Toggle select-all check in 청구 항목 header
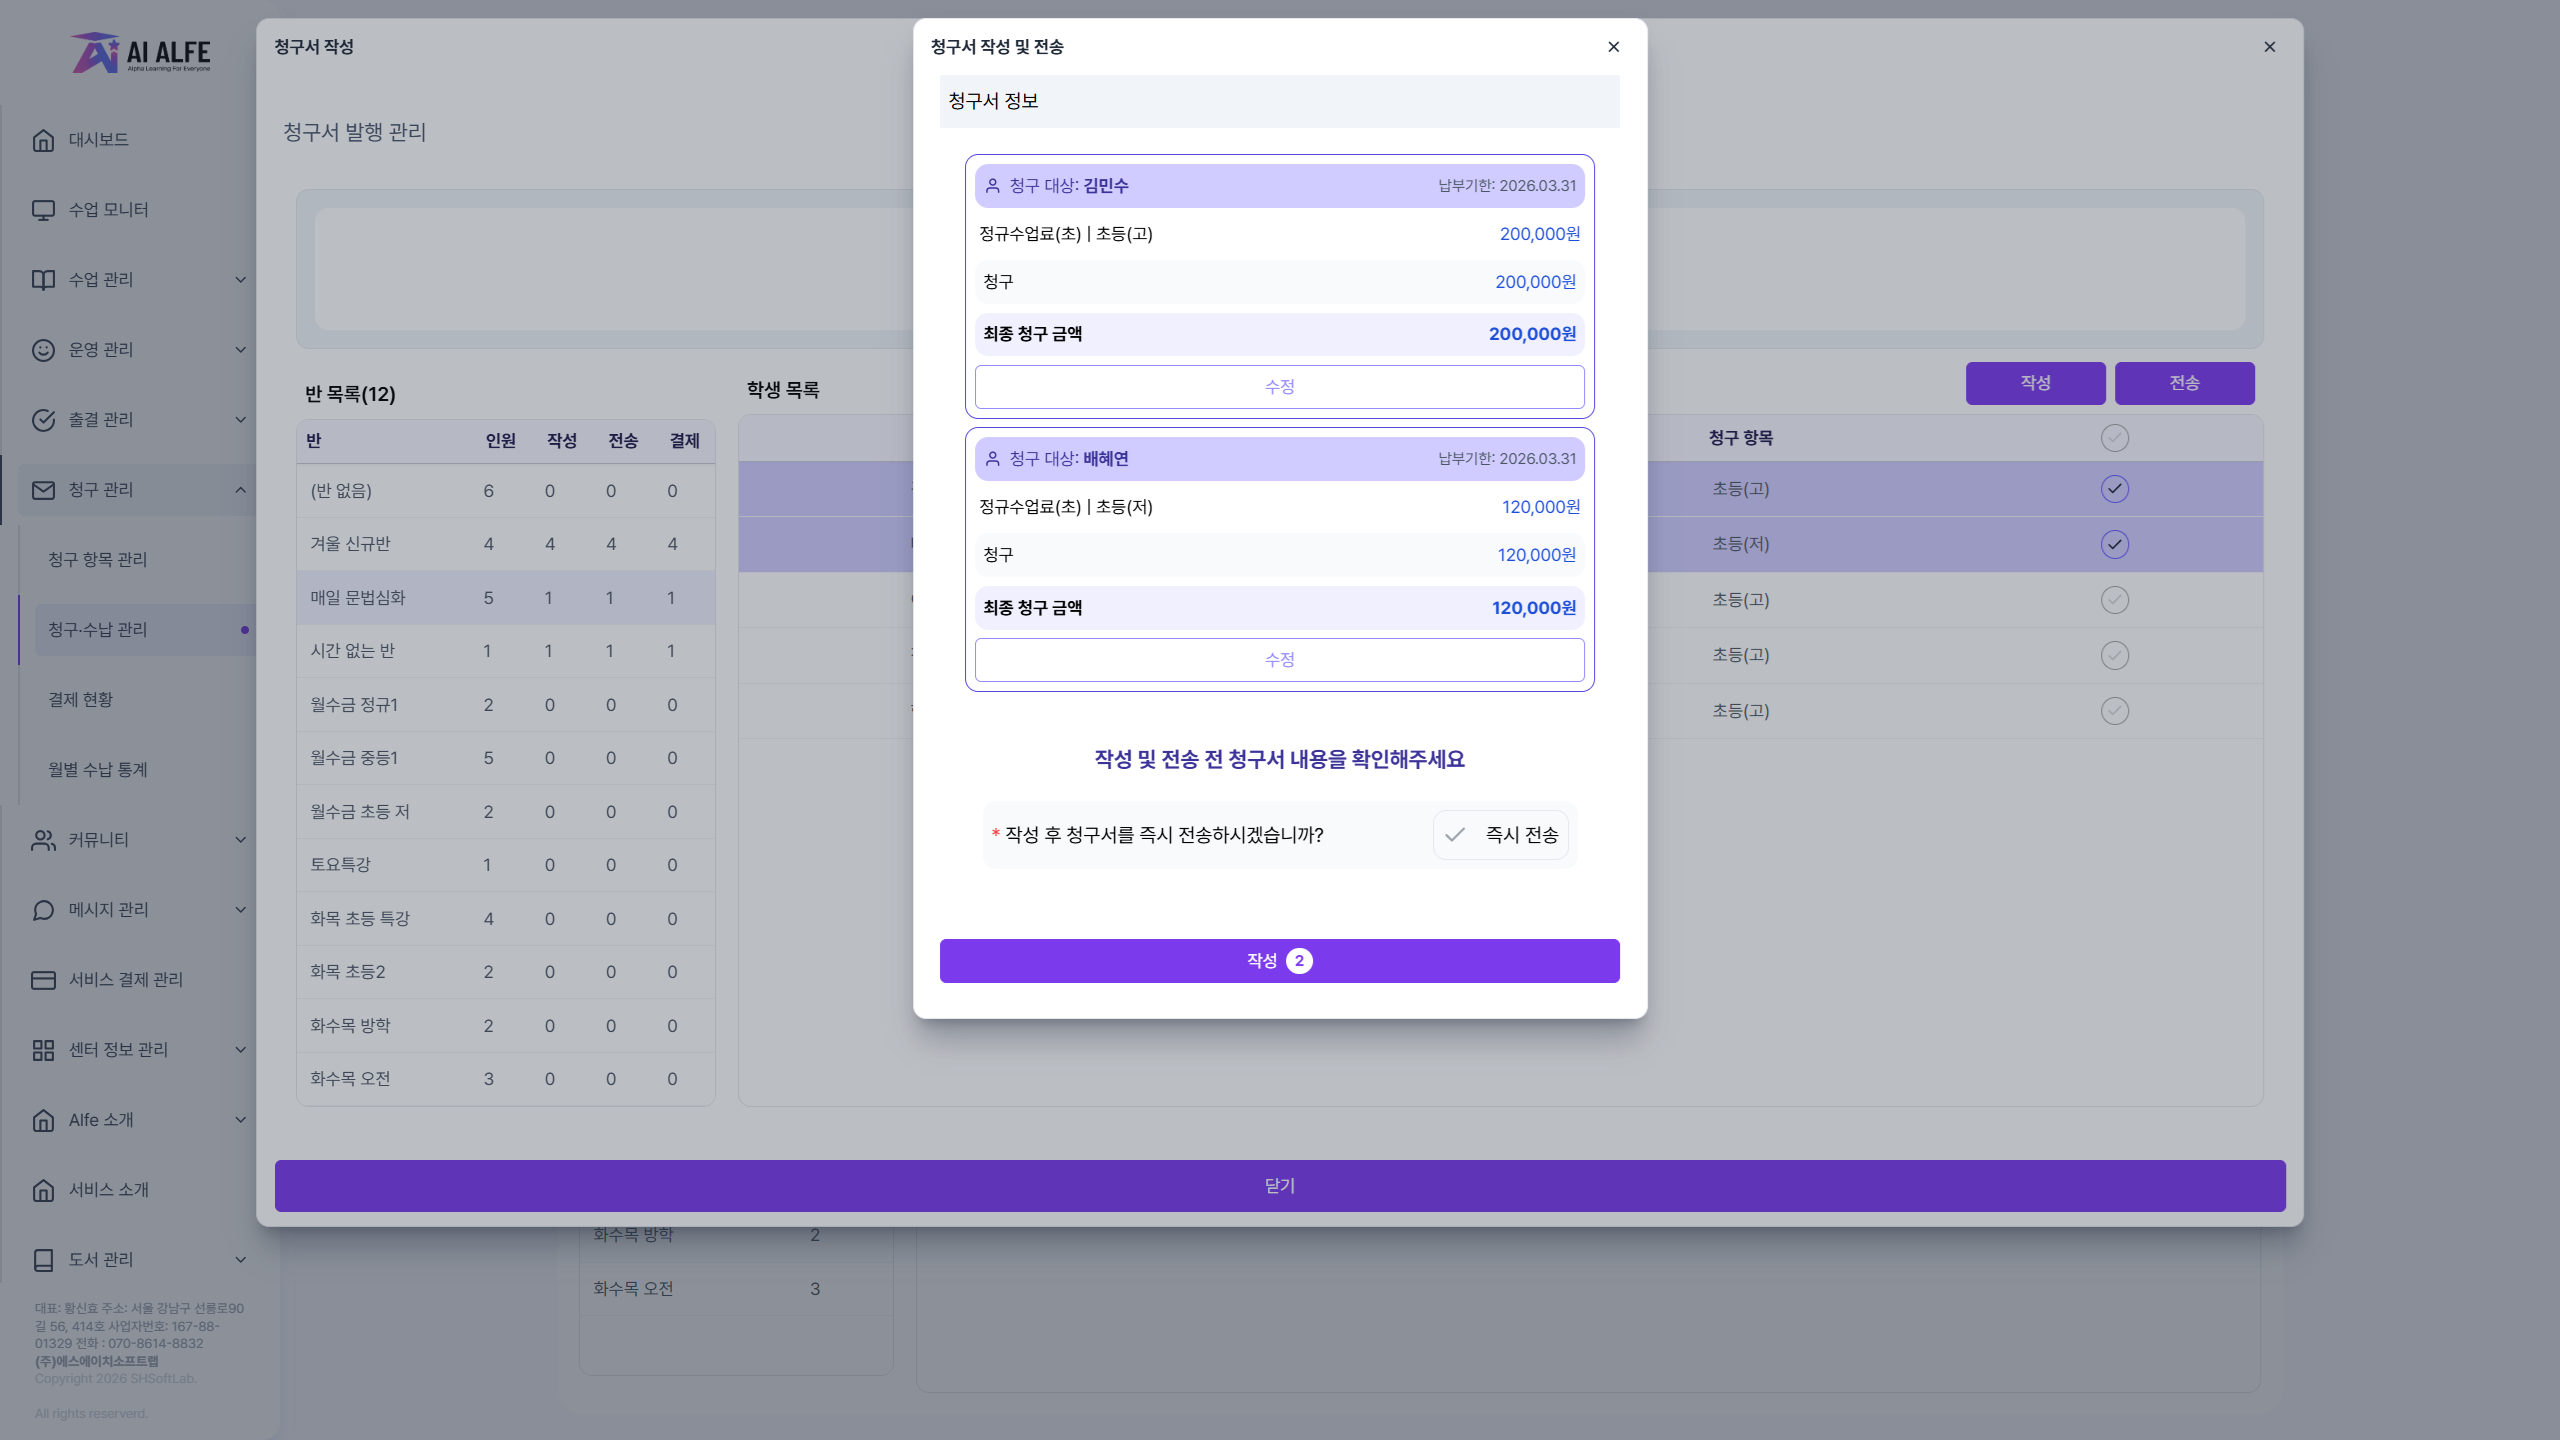Viewport: 2560px width, 1440px height. (x=2114, y=438)
